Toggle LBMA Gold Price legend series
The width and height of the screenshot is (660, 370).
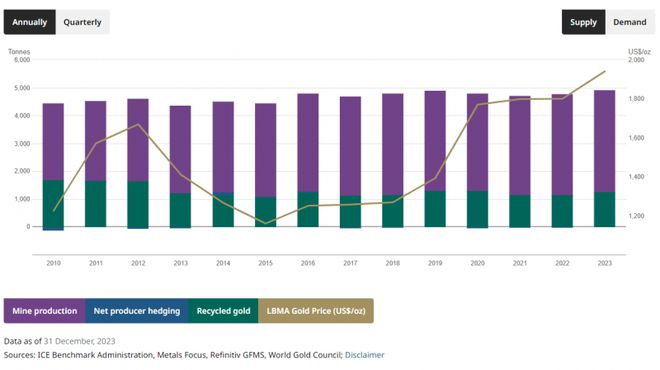click(316, 311)
